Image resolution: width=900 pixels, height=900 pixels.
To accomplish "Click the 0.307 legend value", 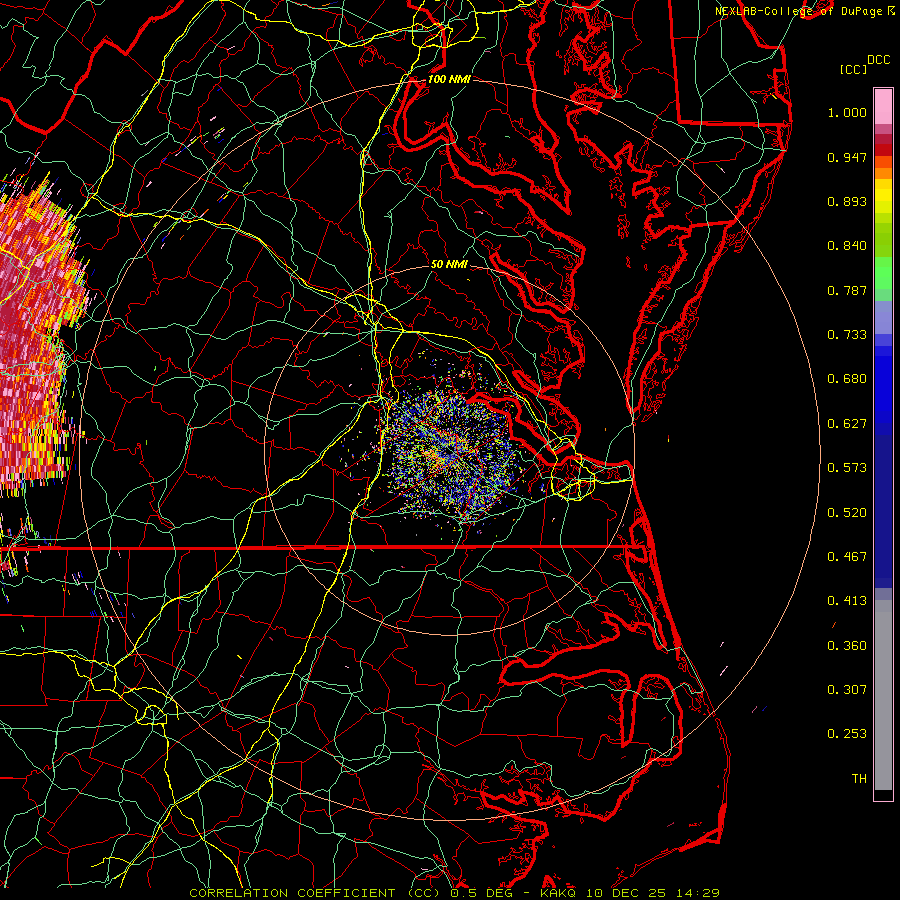I will click(x=847, y=690).
